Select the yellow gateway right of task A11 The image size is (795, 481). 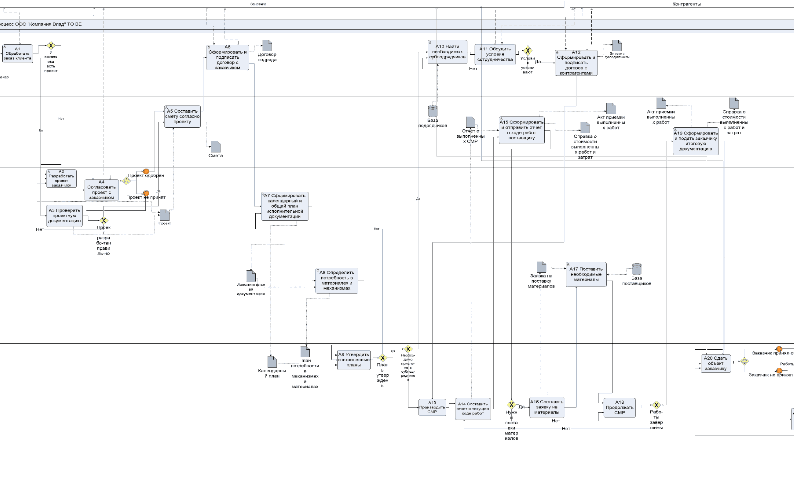[x=528, y=53]
